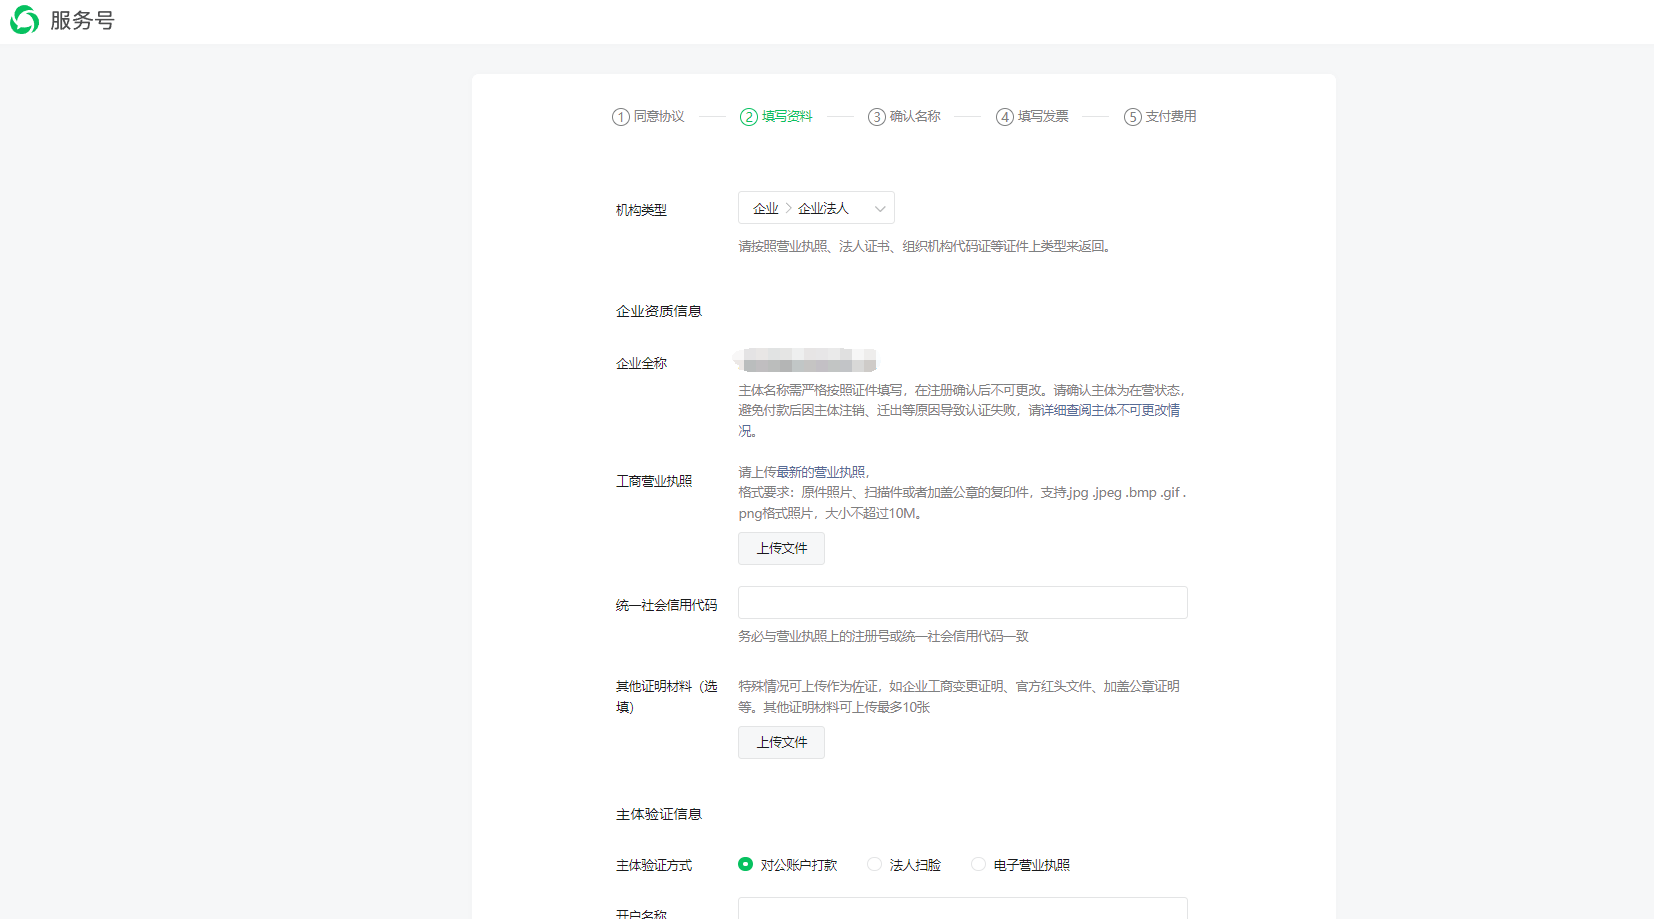
Task: Select the 电子营业执照 verification option
Action: coord(978,864)
